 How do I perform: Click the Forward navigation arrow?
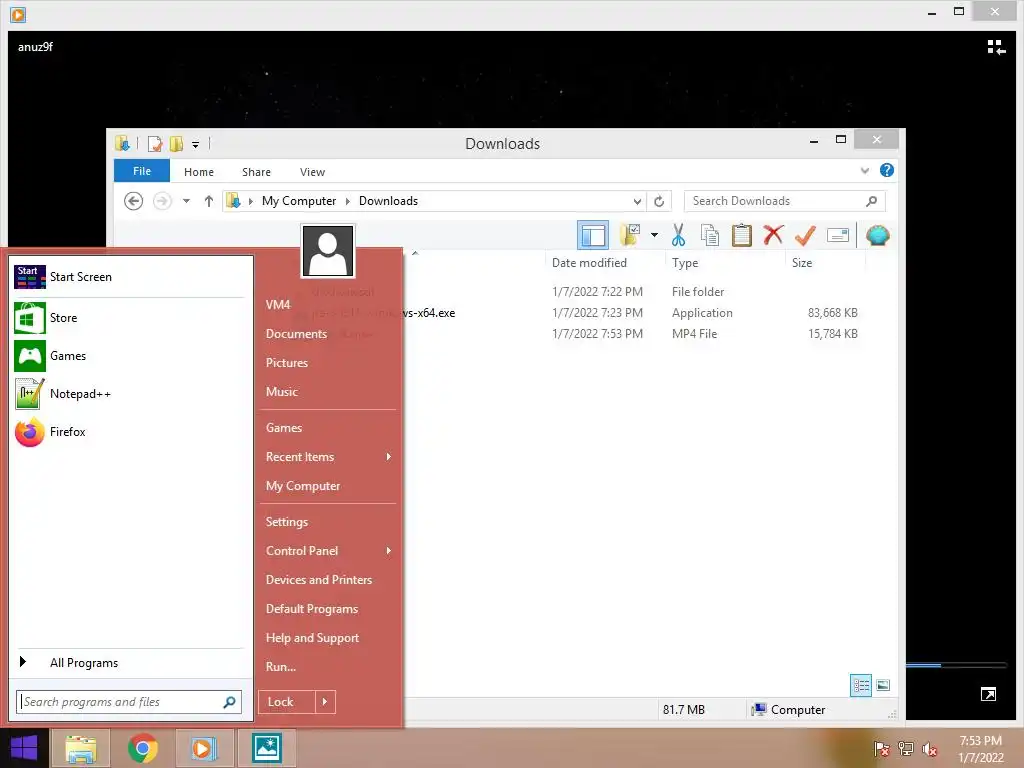point(162,201)
